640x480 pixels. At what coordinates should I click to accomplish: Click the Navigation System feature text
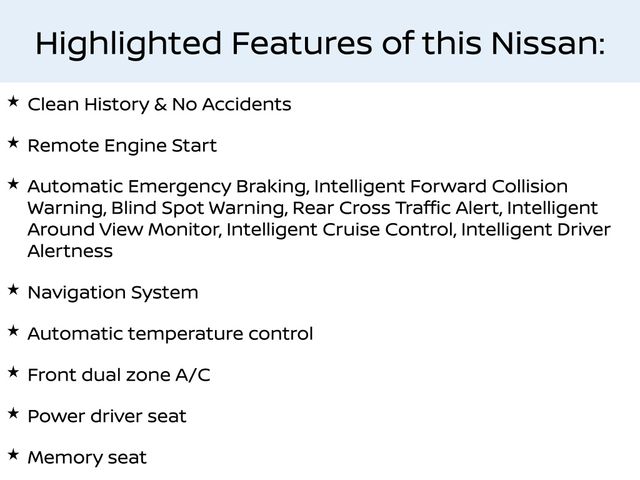[113, 293]
